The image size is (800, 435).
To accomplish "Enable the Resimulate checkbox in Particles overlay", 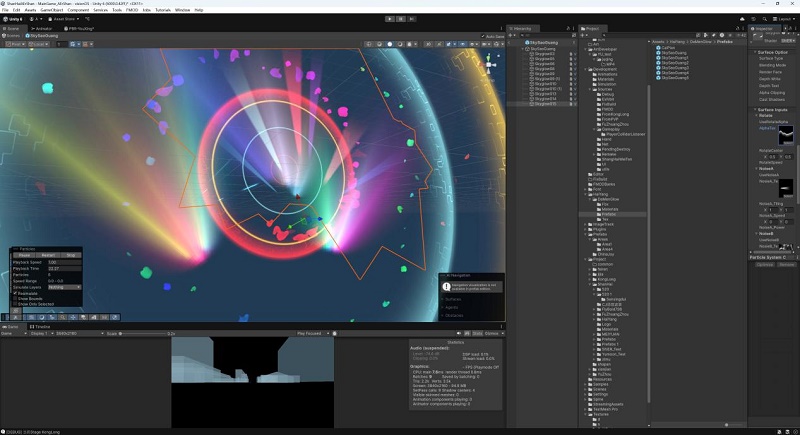I will (17, 293).
